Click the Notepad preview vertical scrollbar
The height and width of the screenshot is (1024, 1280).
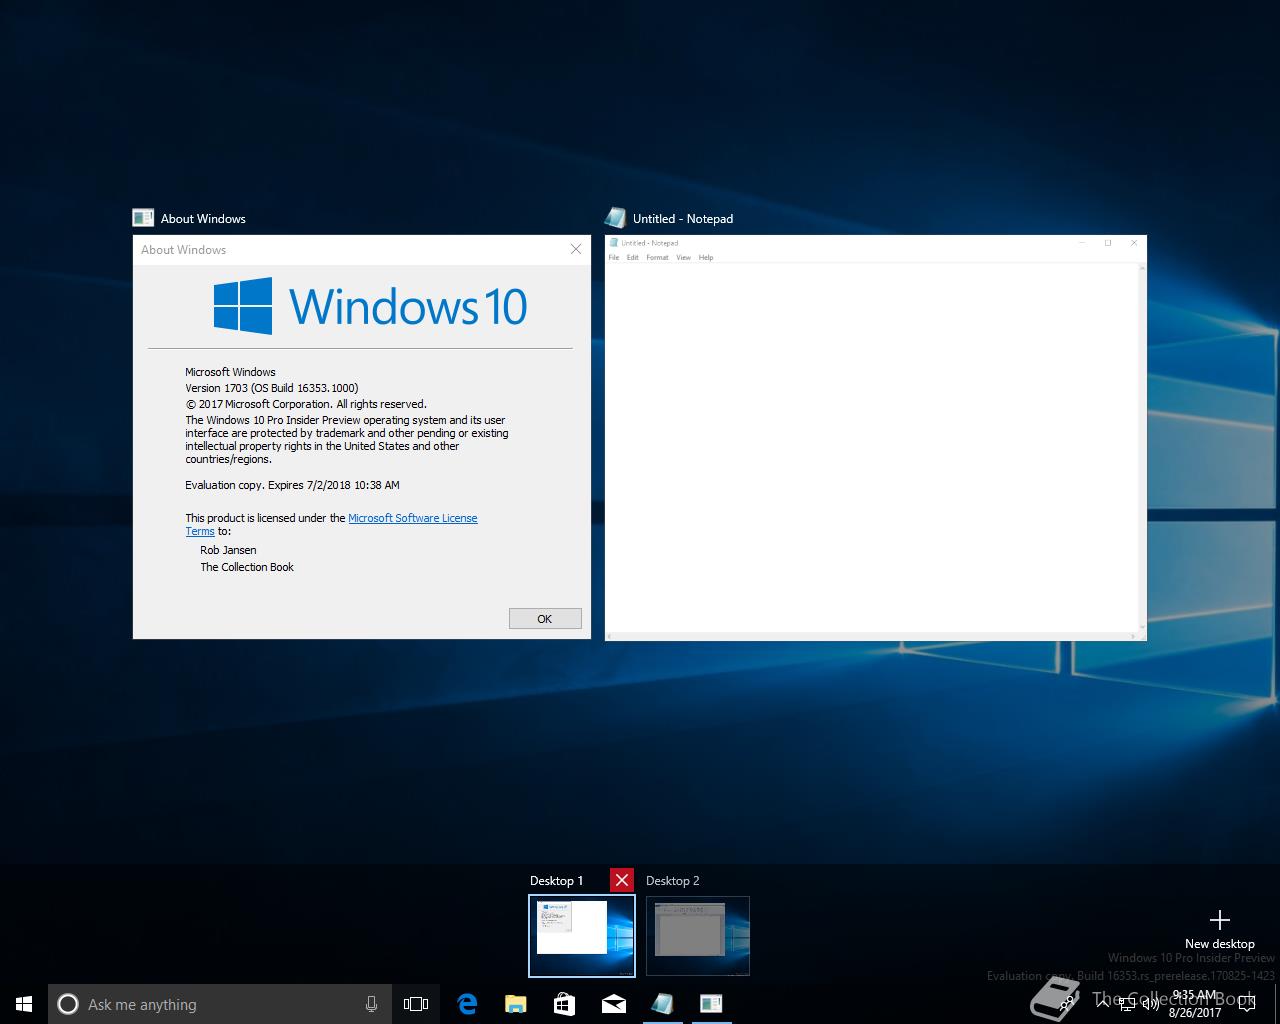(x=1143, y=447)
